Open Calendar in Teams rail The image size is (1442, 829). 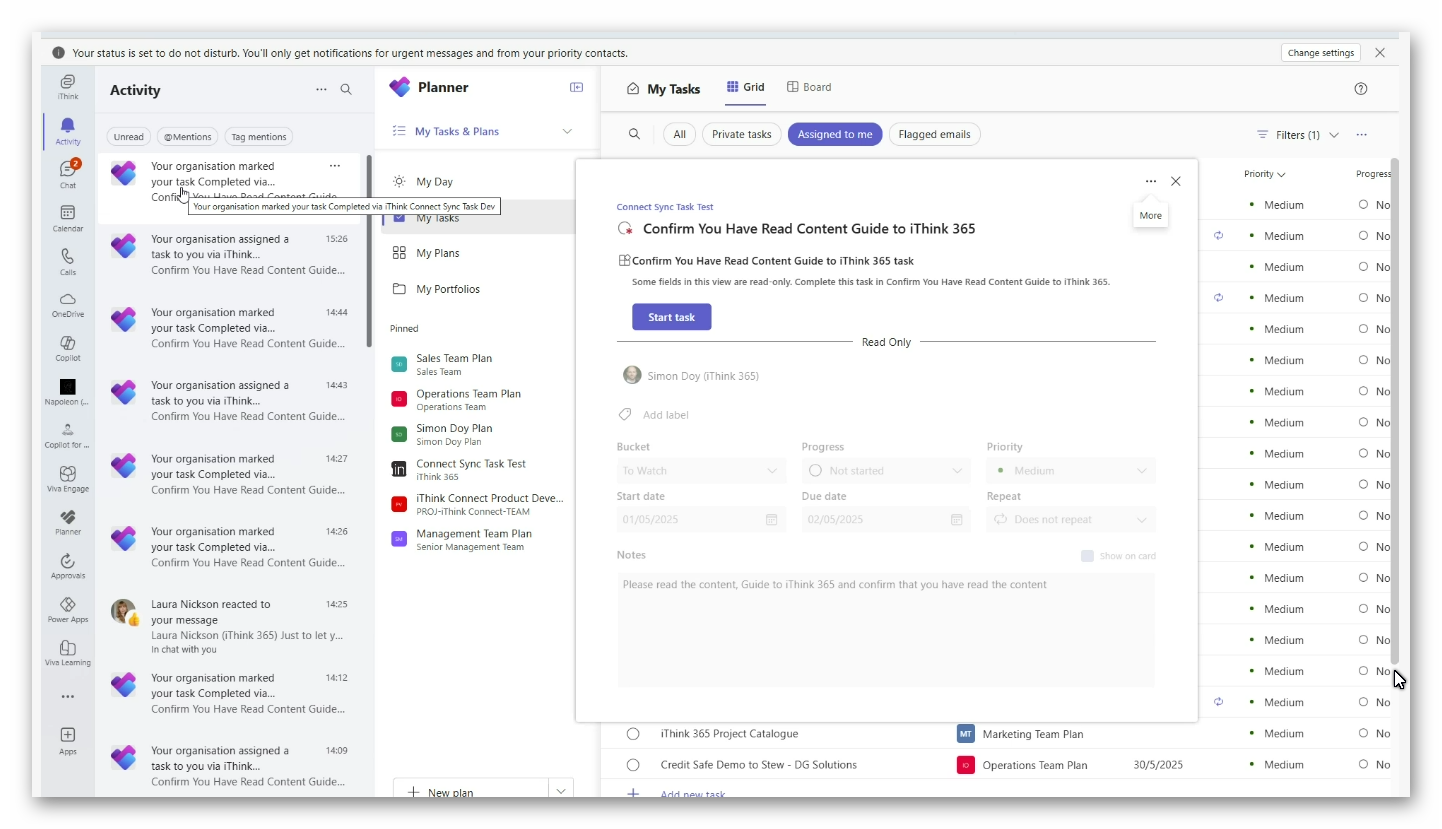(68, 217)
